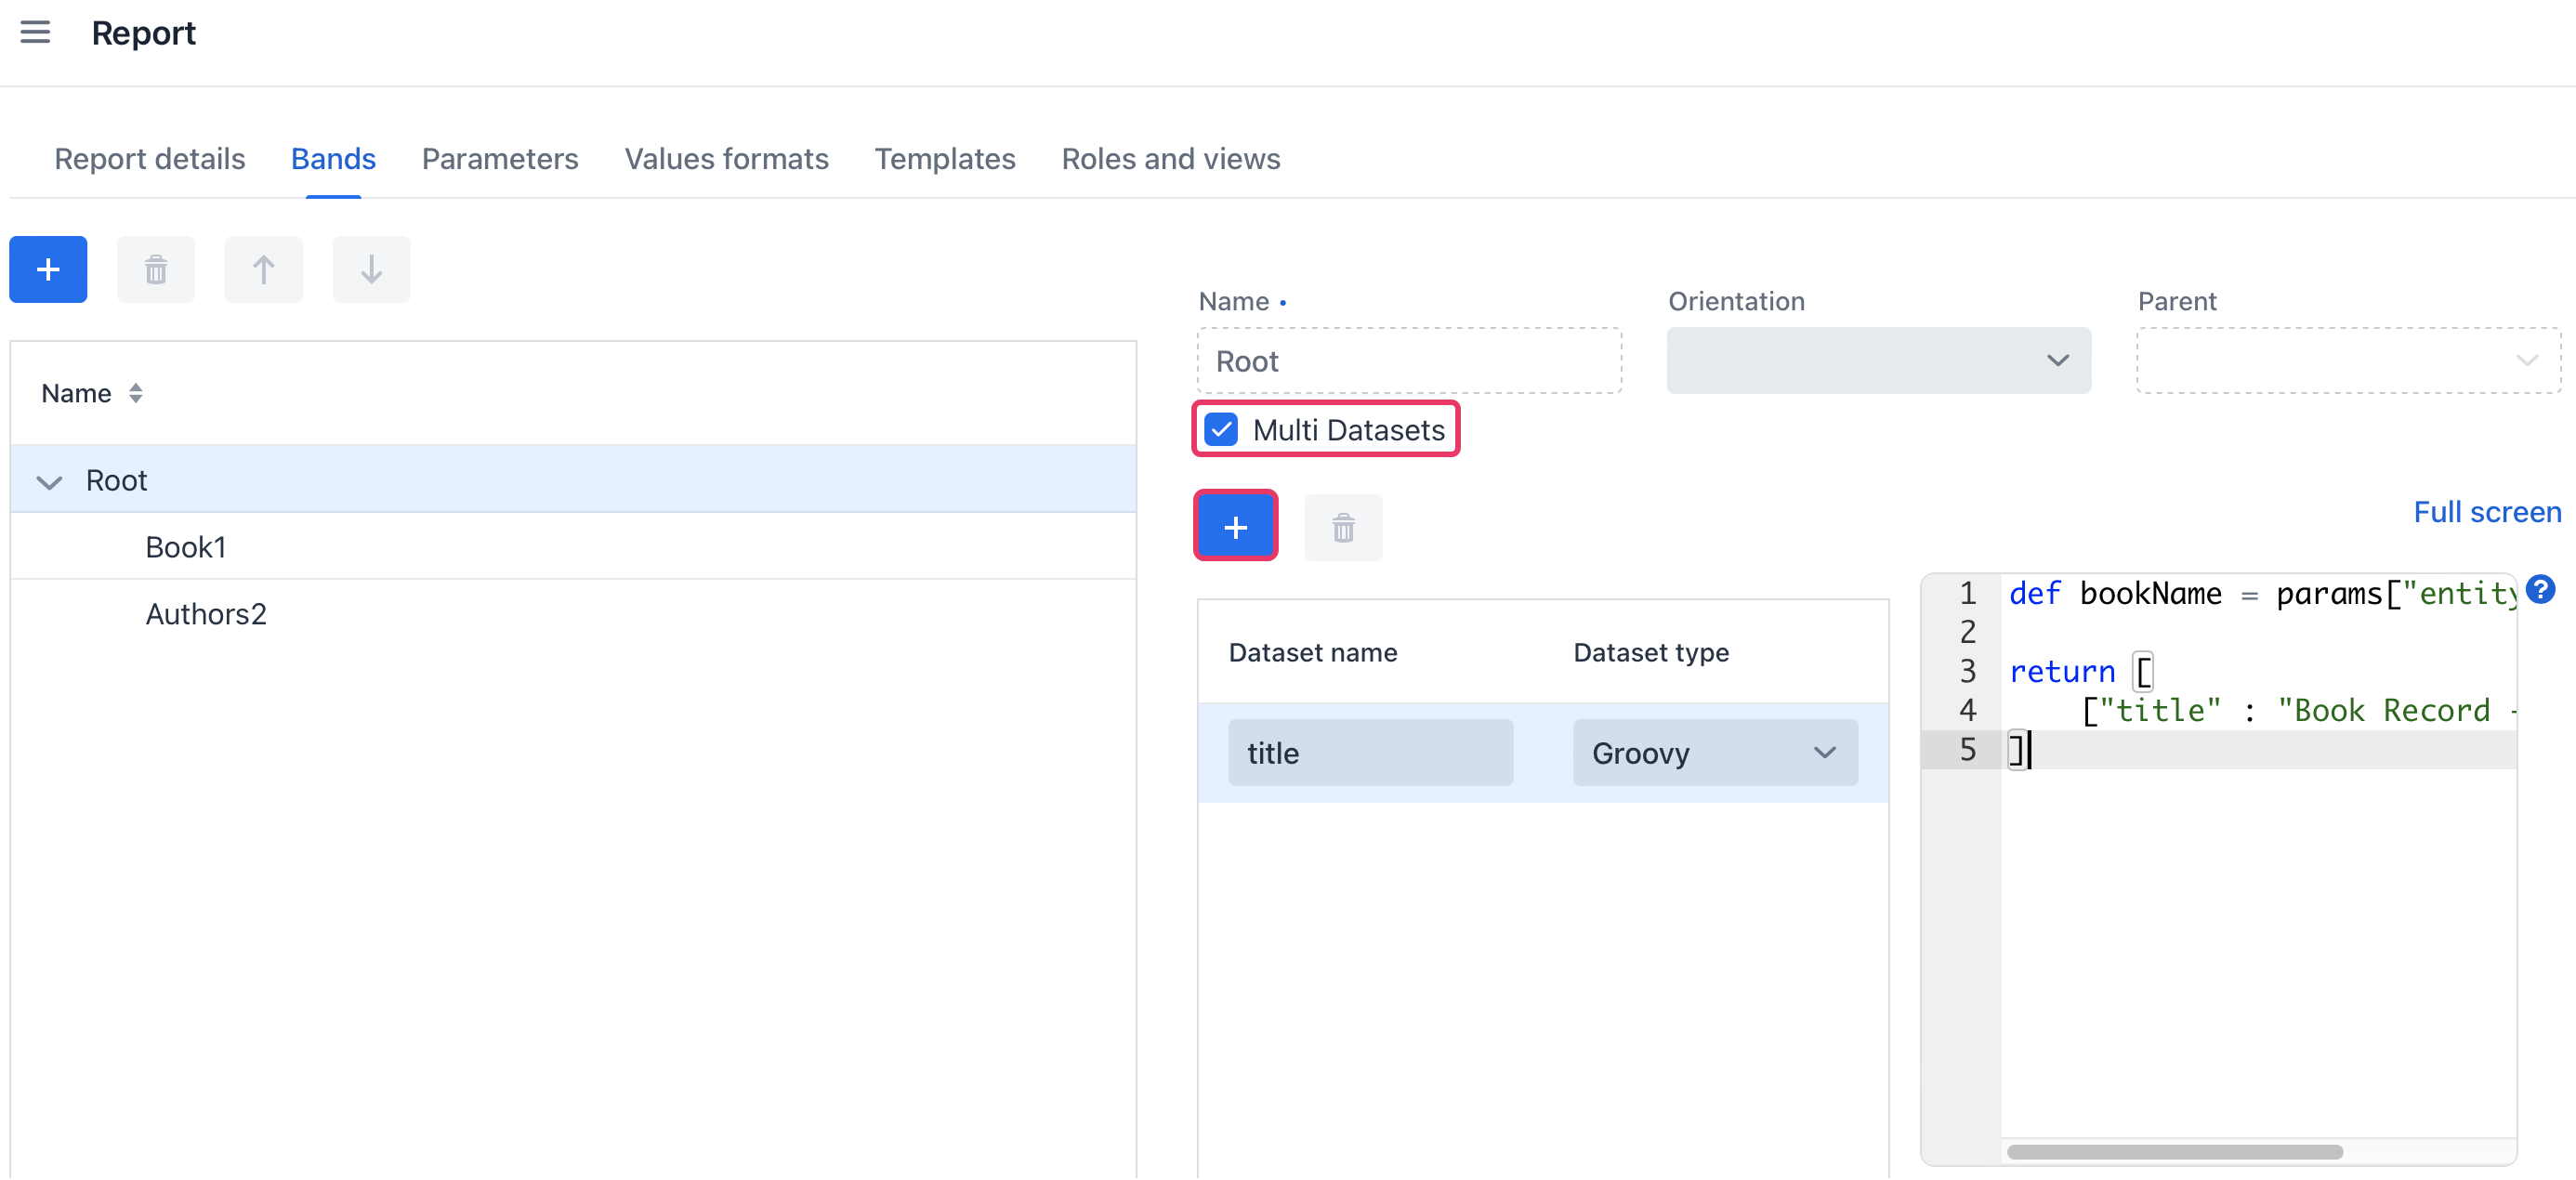Open the Parent dropdown
Screen dimensions: 2576x1180
[x=2348, y=360]
